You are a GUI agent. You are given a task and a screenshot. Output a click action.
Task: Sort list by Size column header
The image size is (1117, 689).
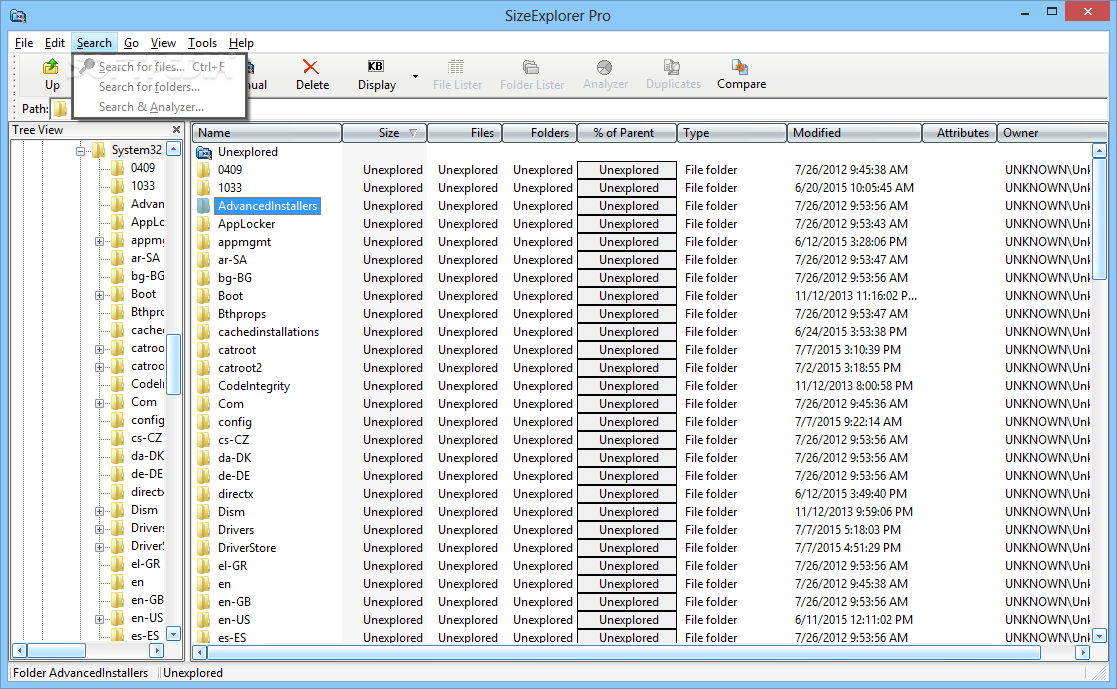tap(385, 133)
